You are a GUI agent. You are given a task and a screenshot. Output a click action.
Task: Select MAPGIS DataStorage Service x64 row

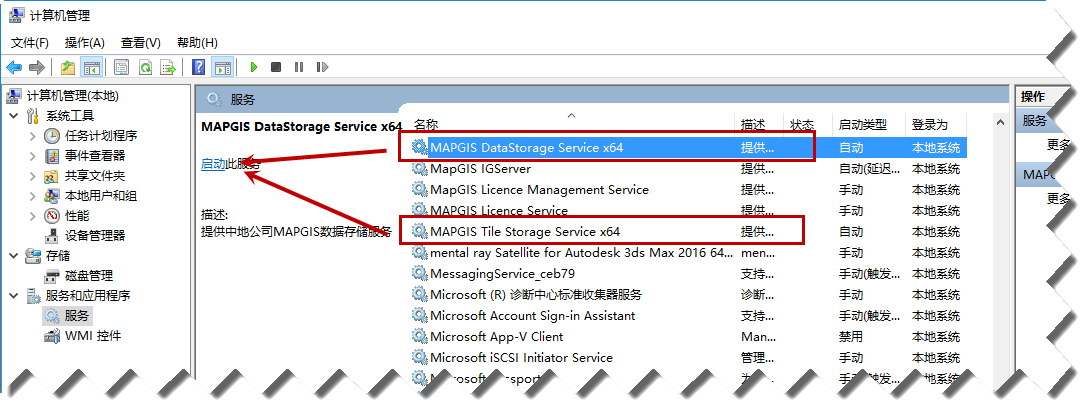pyautogui.click(x=688, y=147)
